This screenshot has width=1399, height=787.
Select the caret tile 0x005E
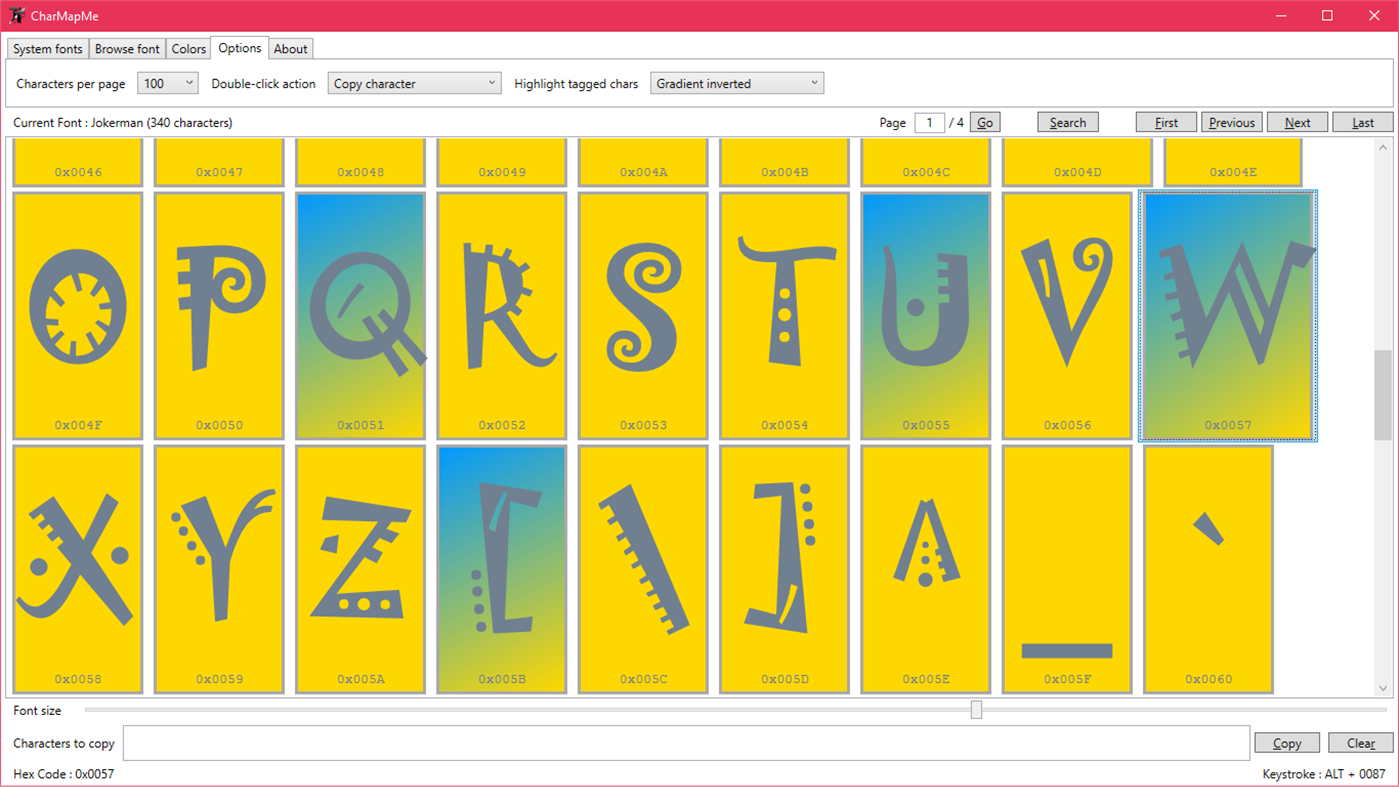pyautogui.click(x=926, y=569)
